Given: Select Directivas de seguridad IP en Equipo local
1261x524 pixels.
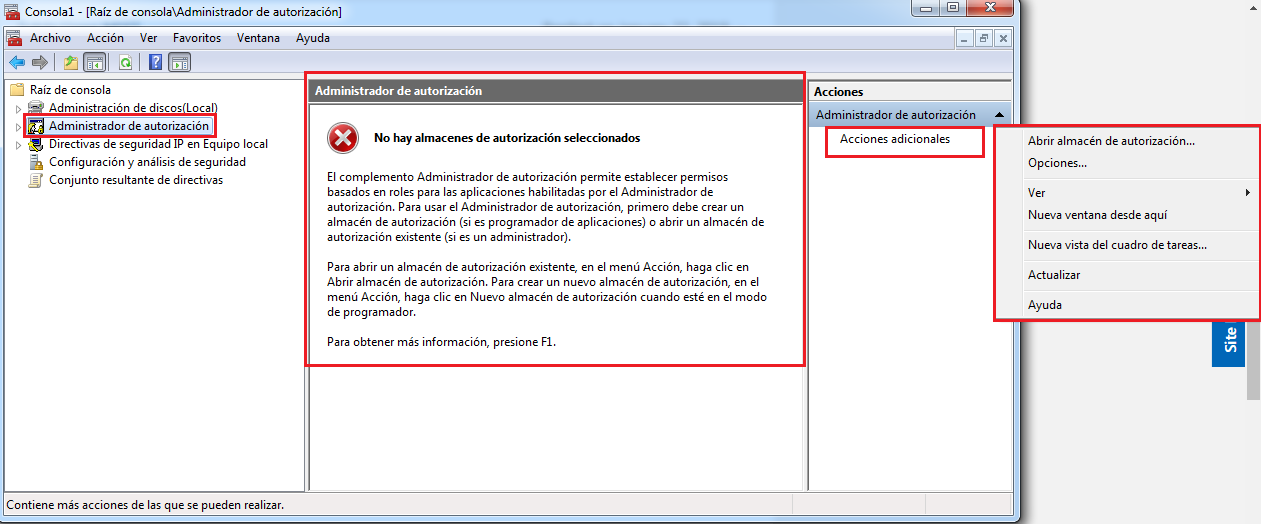Looking at the screenshot, I should click(x=158, y=144).
